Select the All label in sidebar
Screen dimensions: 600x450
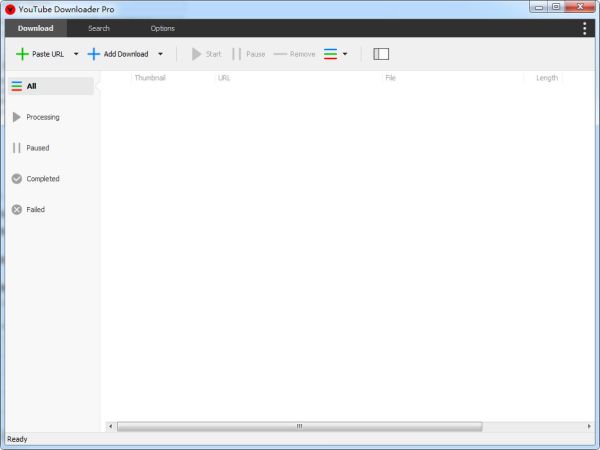31,86
